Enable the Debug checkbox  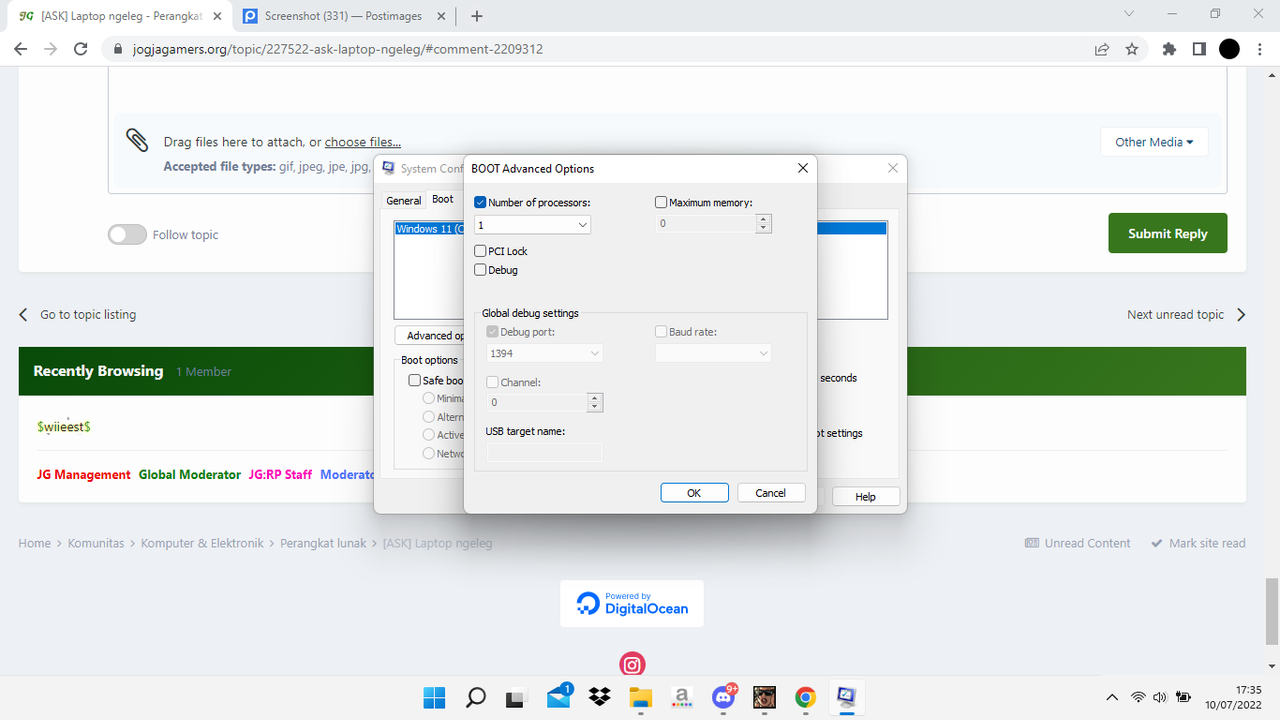[x=480, y=270]
